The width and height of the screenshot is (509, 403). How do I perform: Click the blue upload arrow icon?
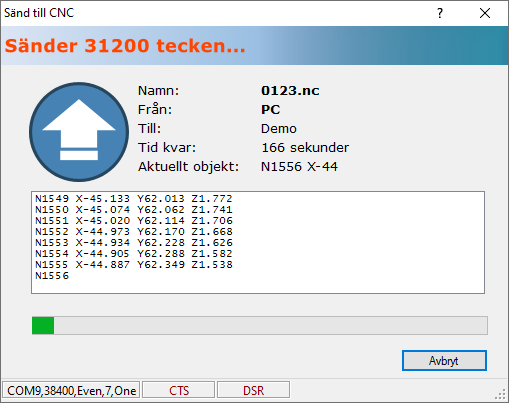(79, 132)
